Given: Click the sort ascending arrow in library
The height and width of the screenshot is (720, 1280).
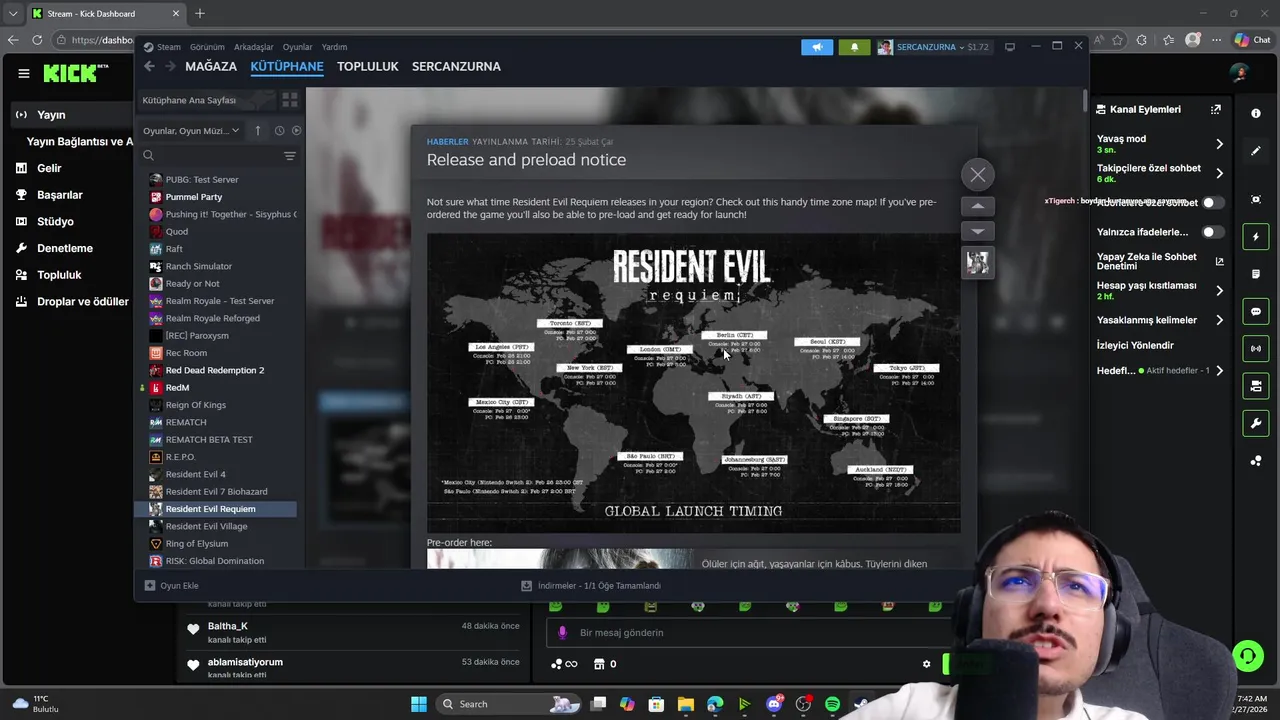Looking at the screenshot, I should (x=258, y=131).
